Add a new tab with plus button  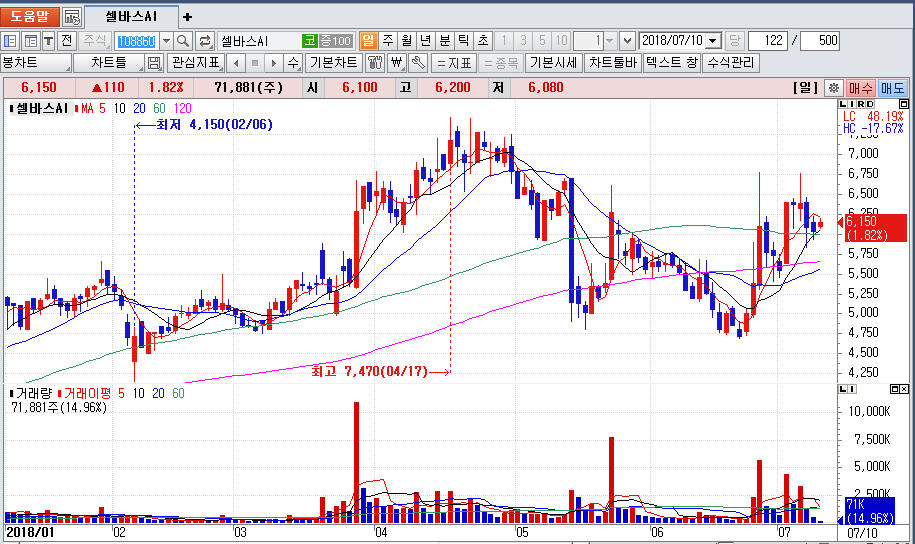(187, 17)
